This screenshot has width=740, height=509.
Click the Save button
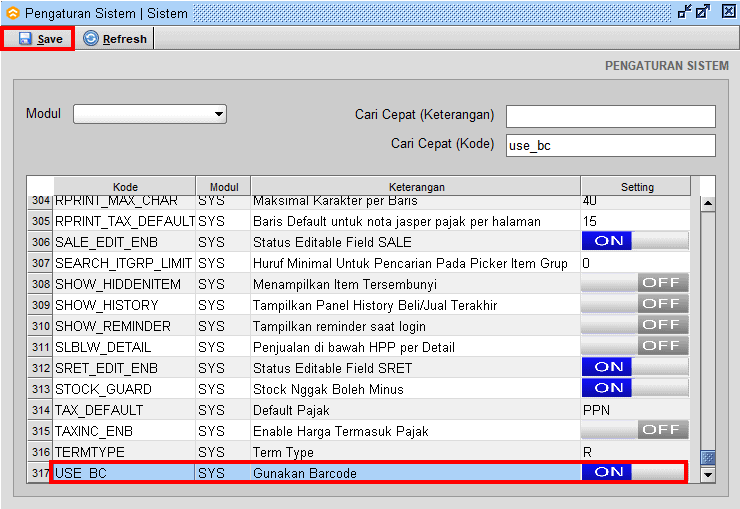click(x=39, y=39)
